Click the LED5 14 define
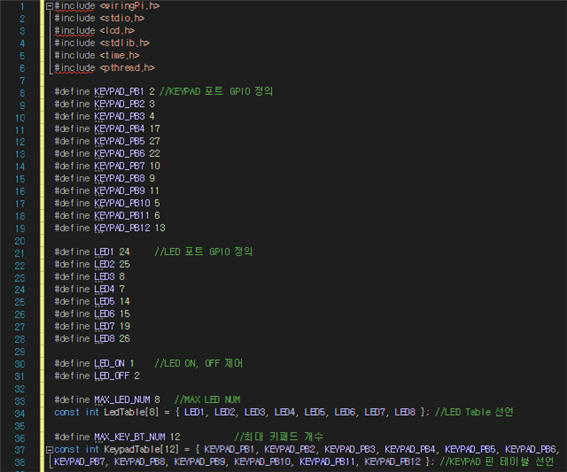 pos(92,302)
